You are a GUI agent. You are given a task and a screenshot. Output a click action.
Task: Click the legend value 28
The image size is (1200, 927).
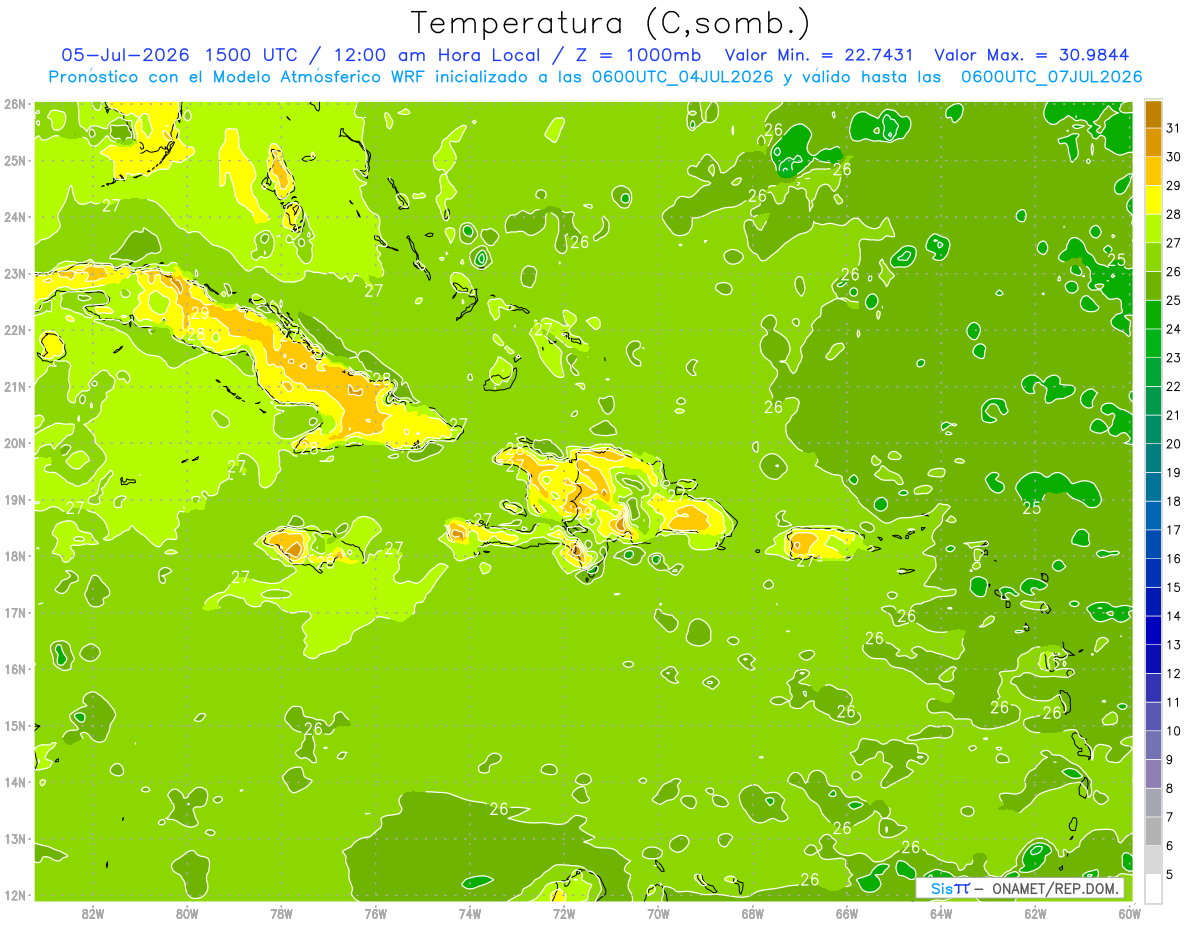[x=1174, y=214]
